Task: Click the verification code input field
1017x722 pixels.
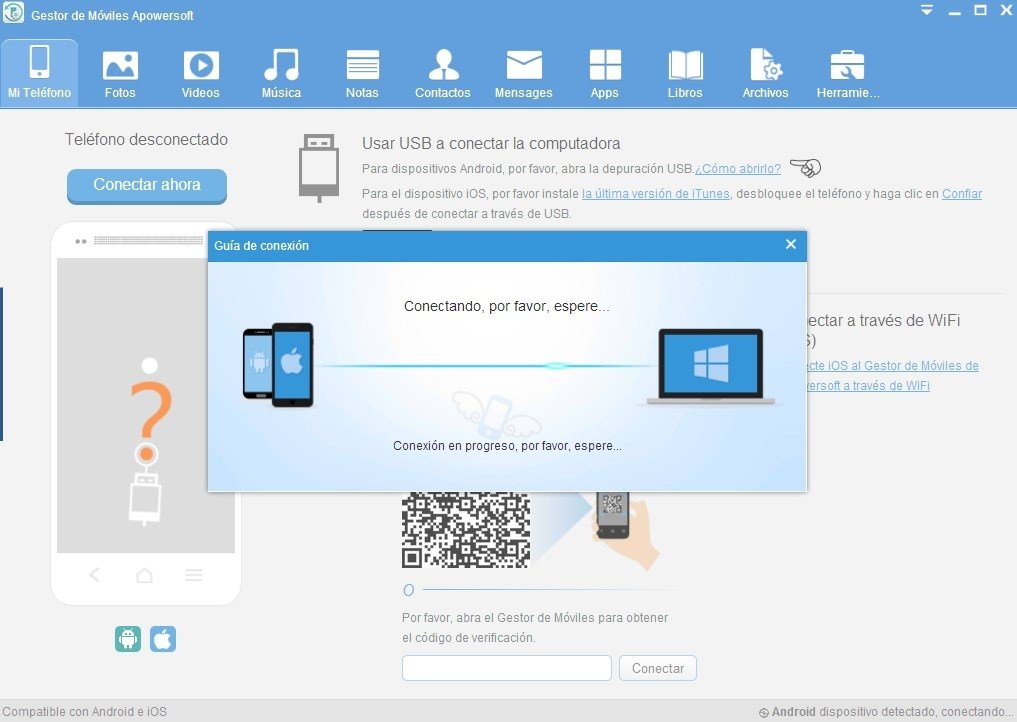Action: pos(507,668)
